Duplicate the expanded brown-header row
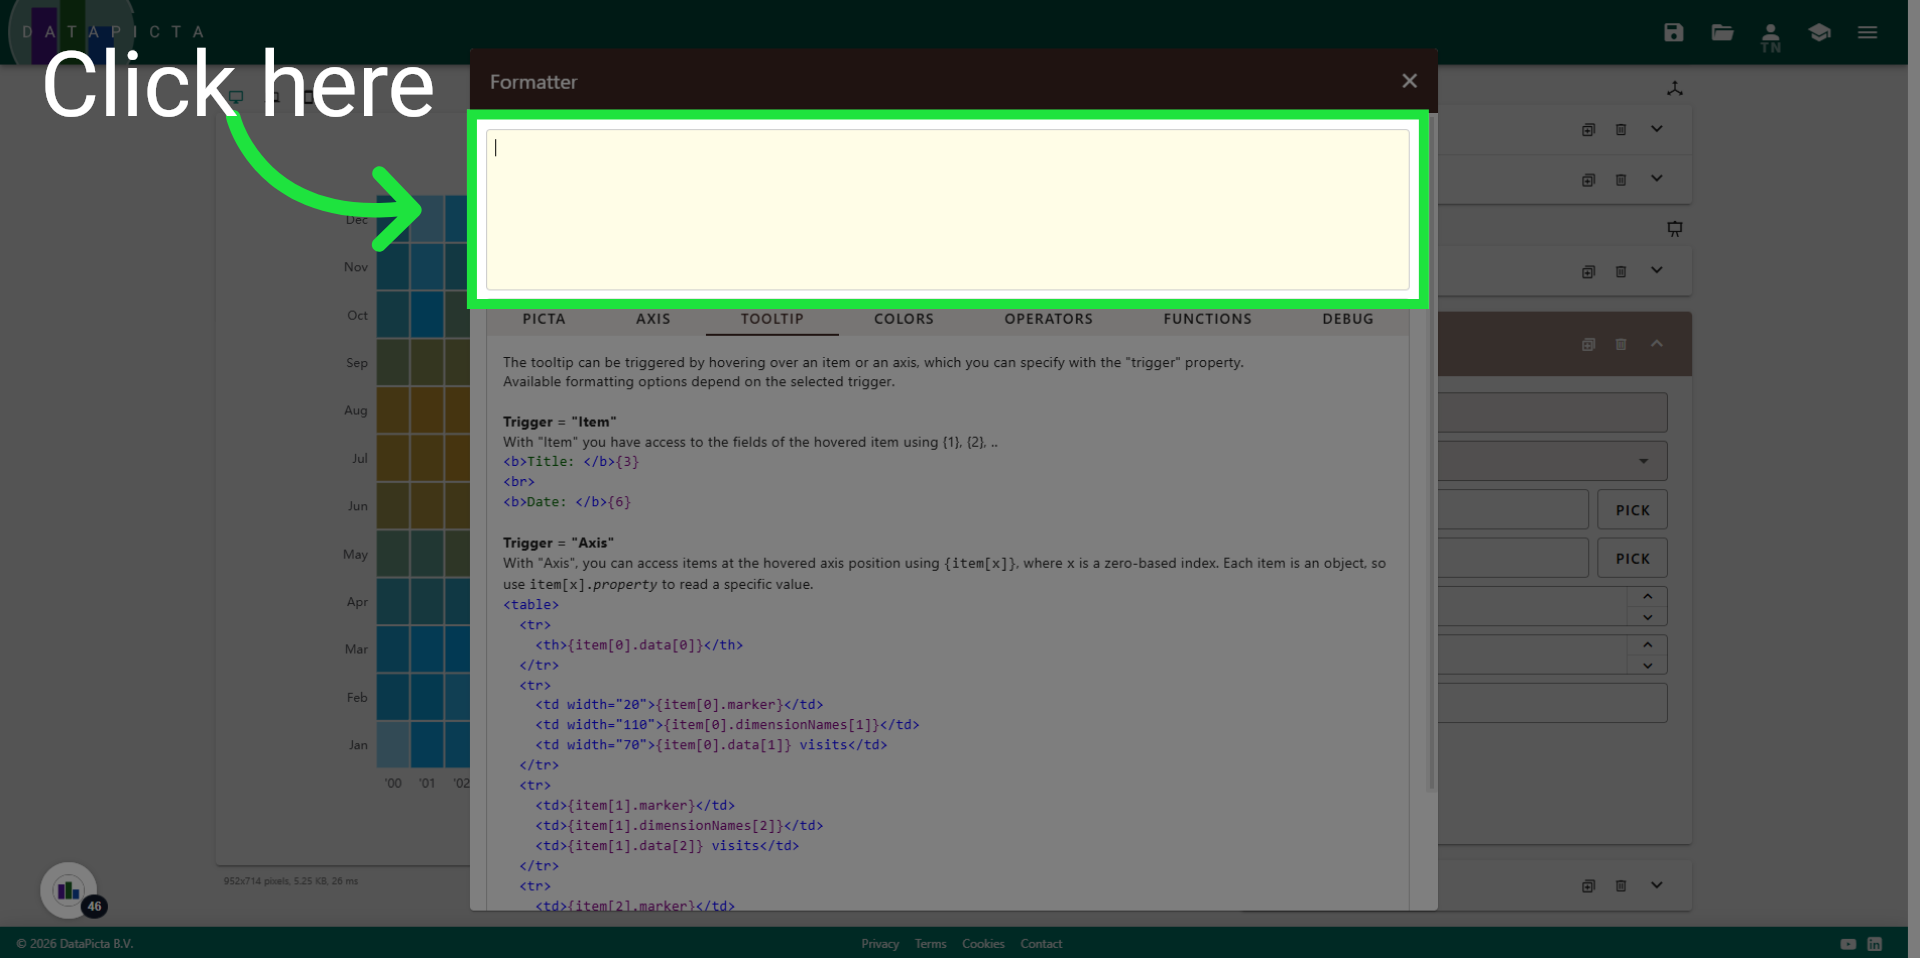 point(1588,345)
